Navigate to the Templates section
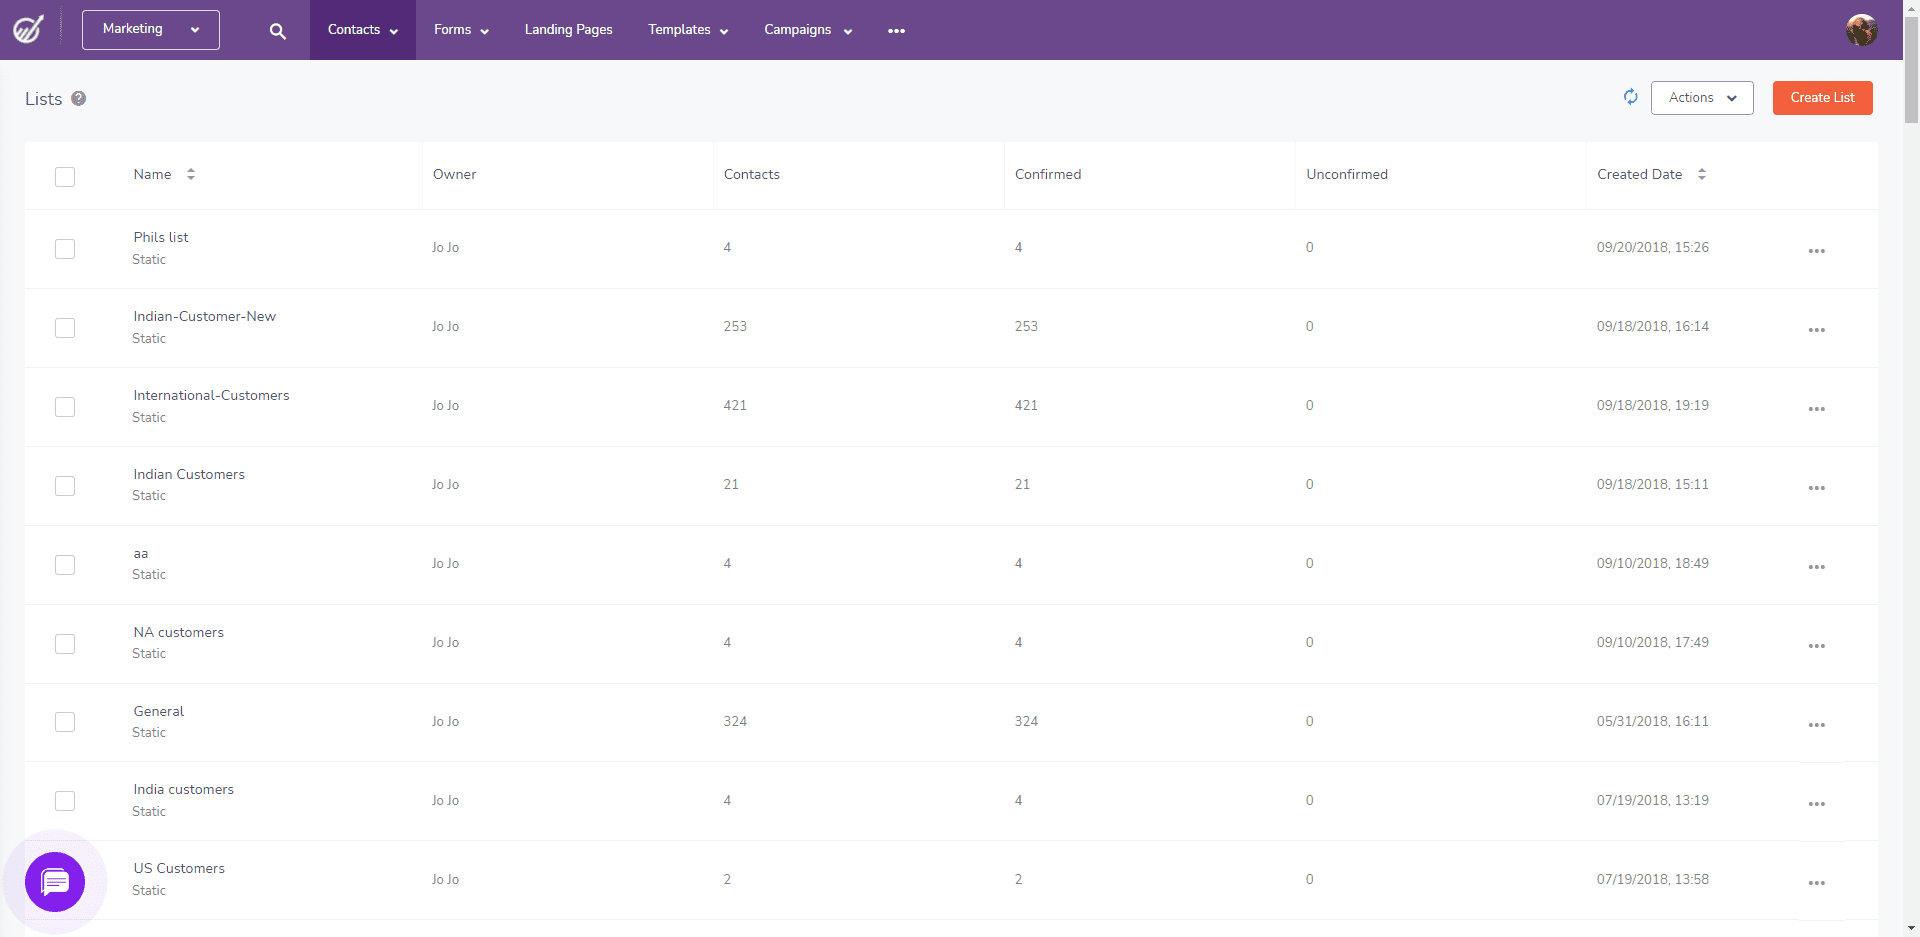The width and height of the screenshot is (1920, 937). [687, 30]
